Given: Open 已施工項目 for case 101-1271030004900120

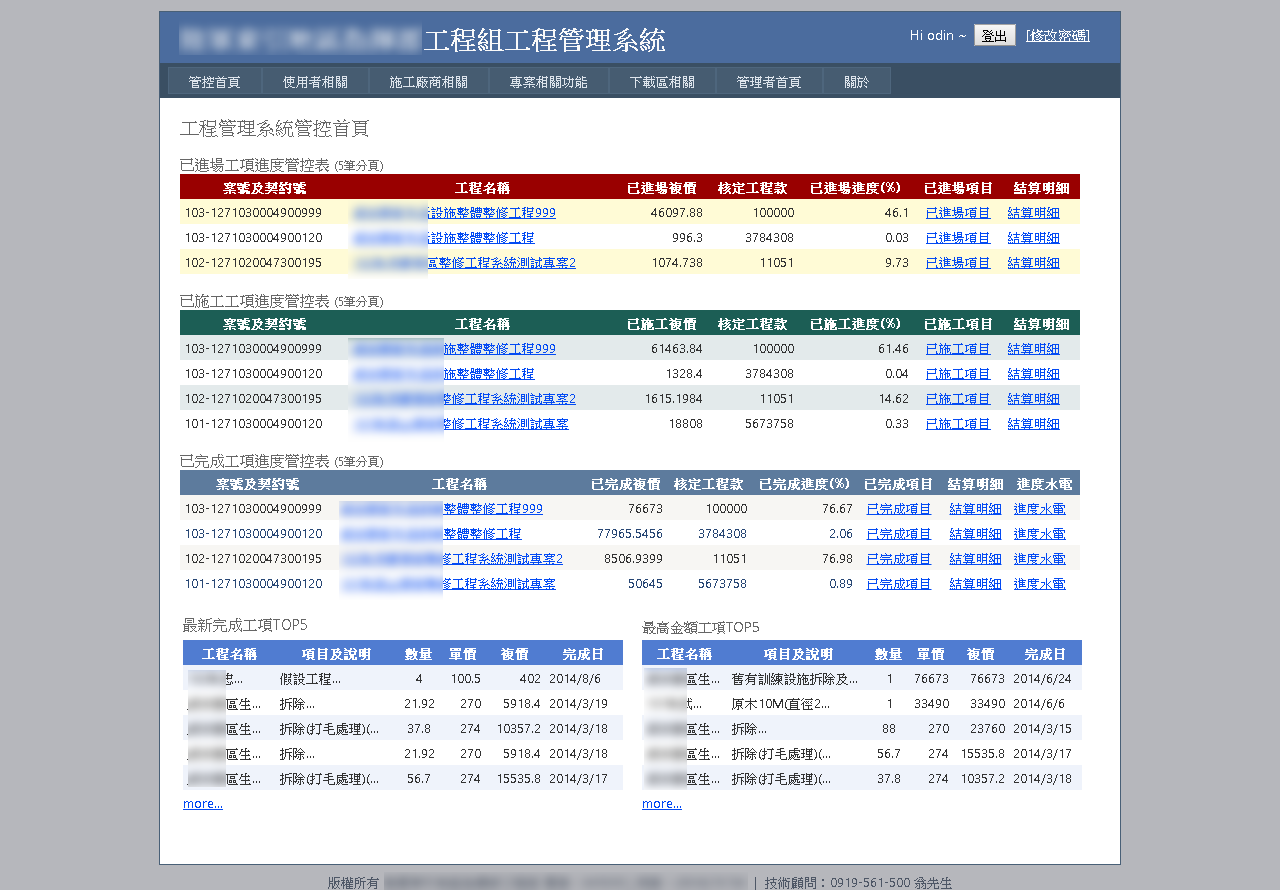Looking at the screenshot, I should 958,424.
